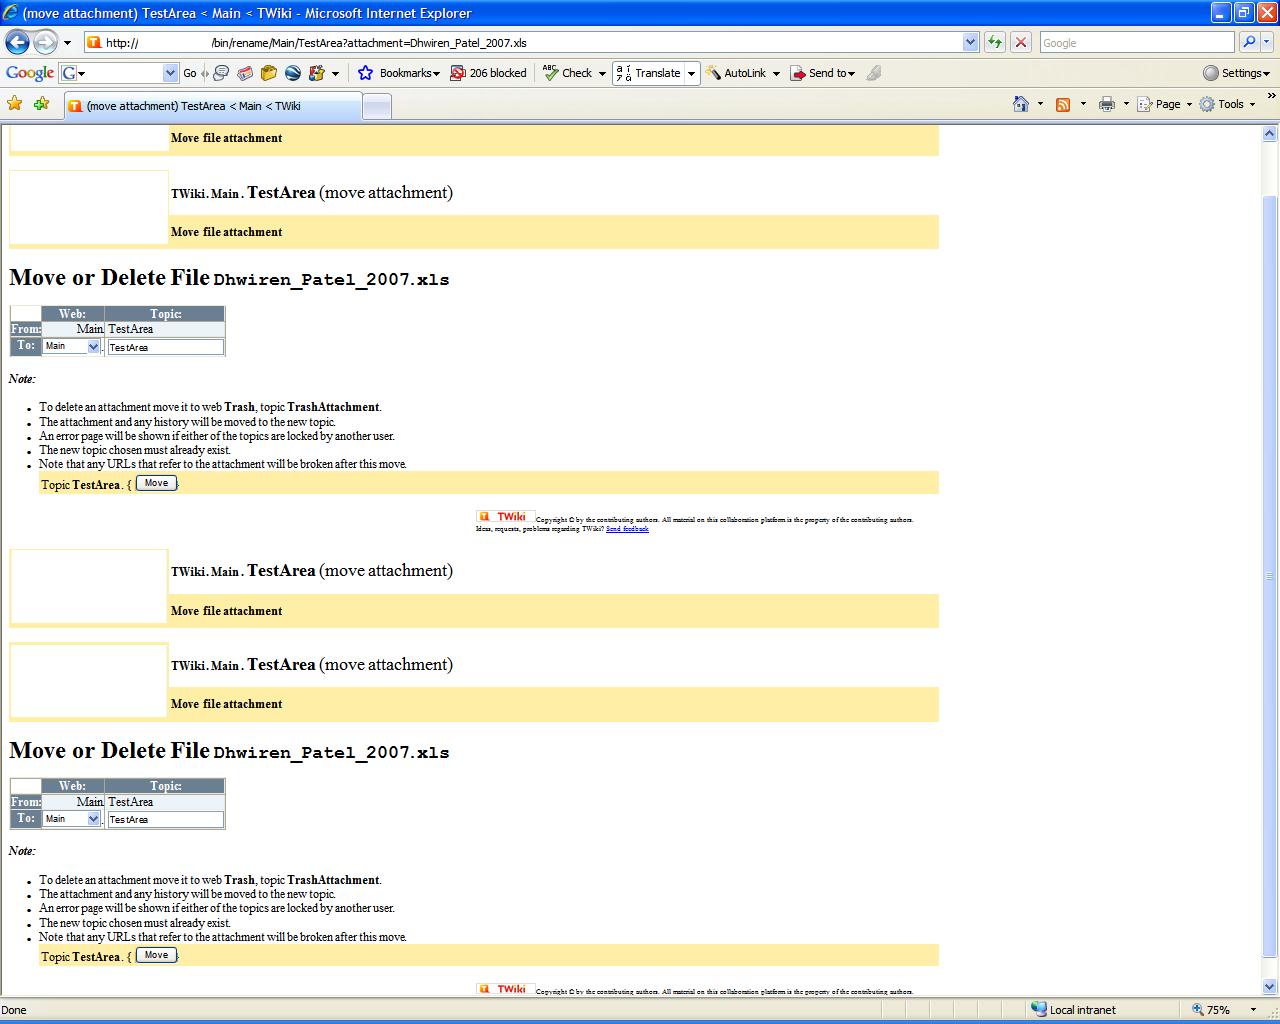Image resolution: width=1280 pixels, height=1024 pixels.
Task: Click the Refresh page icon
Action: (x=995, y=42)
